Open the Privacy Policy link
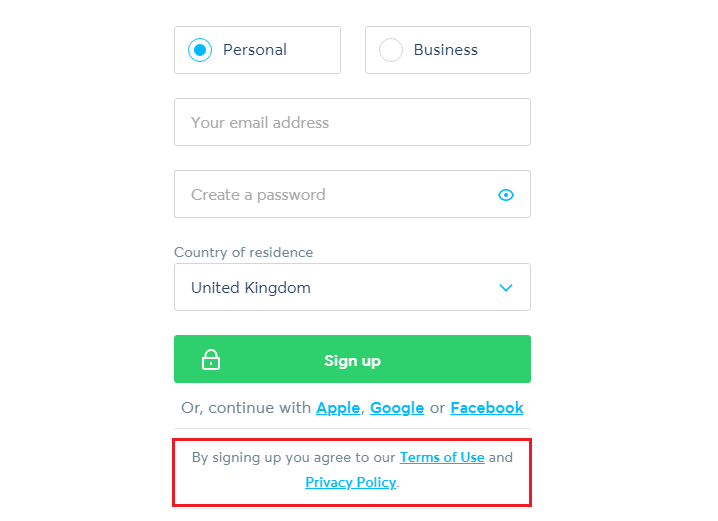The image size is (718, 521). (351, 482)
